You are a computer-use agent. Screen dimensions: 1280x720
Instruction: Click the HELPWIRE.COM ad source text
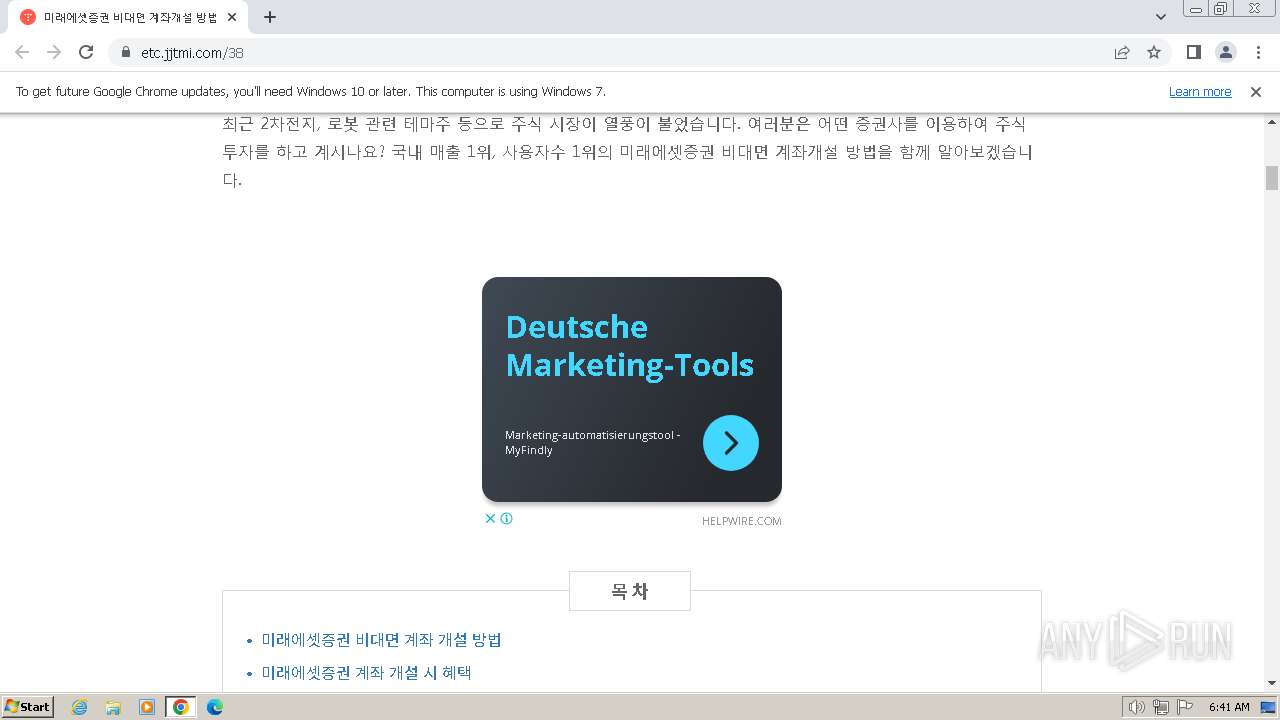tap(741, 521)
